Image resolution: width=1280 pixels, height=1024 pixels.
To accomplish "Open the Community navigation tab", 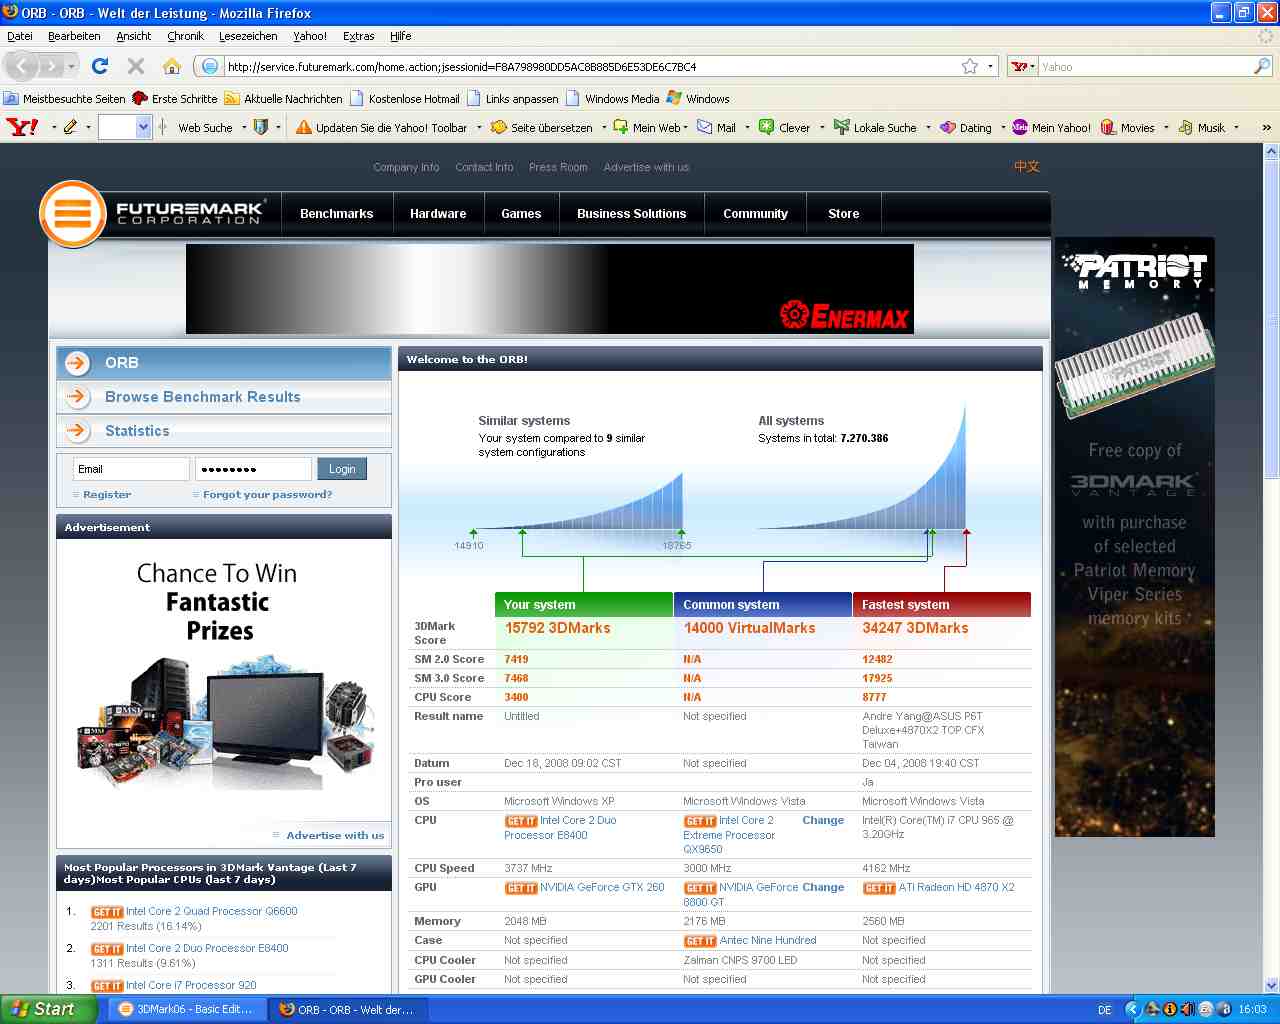I will coord(755,214).
